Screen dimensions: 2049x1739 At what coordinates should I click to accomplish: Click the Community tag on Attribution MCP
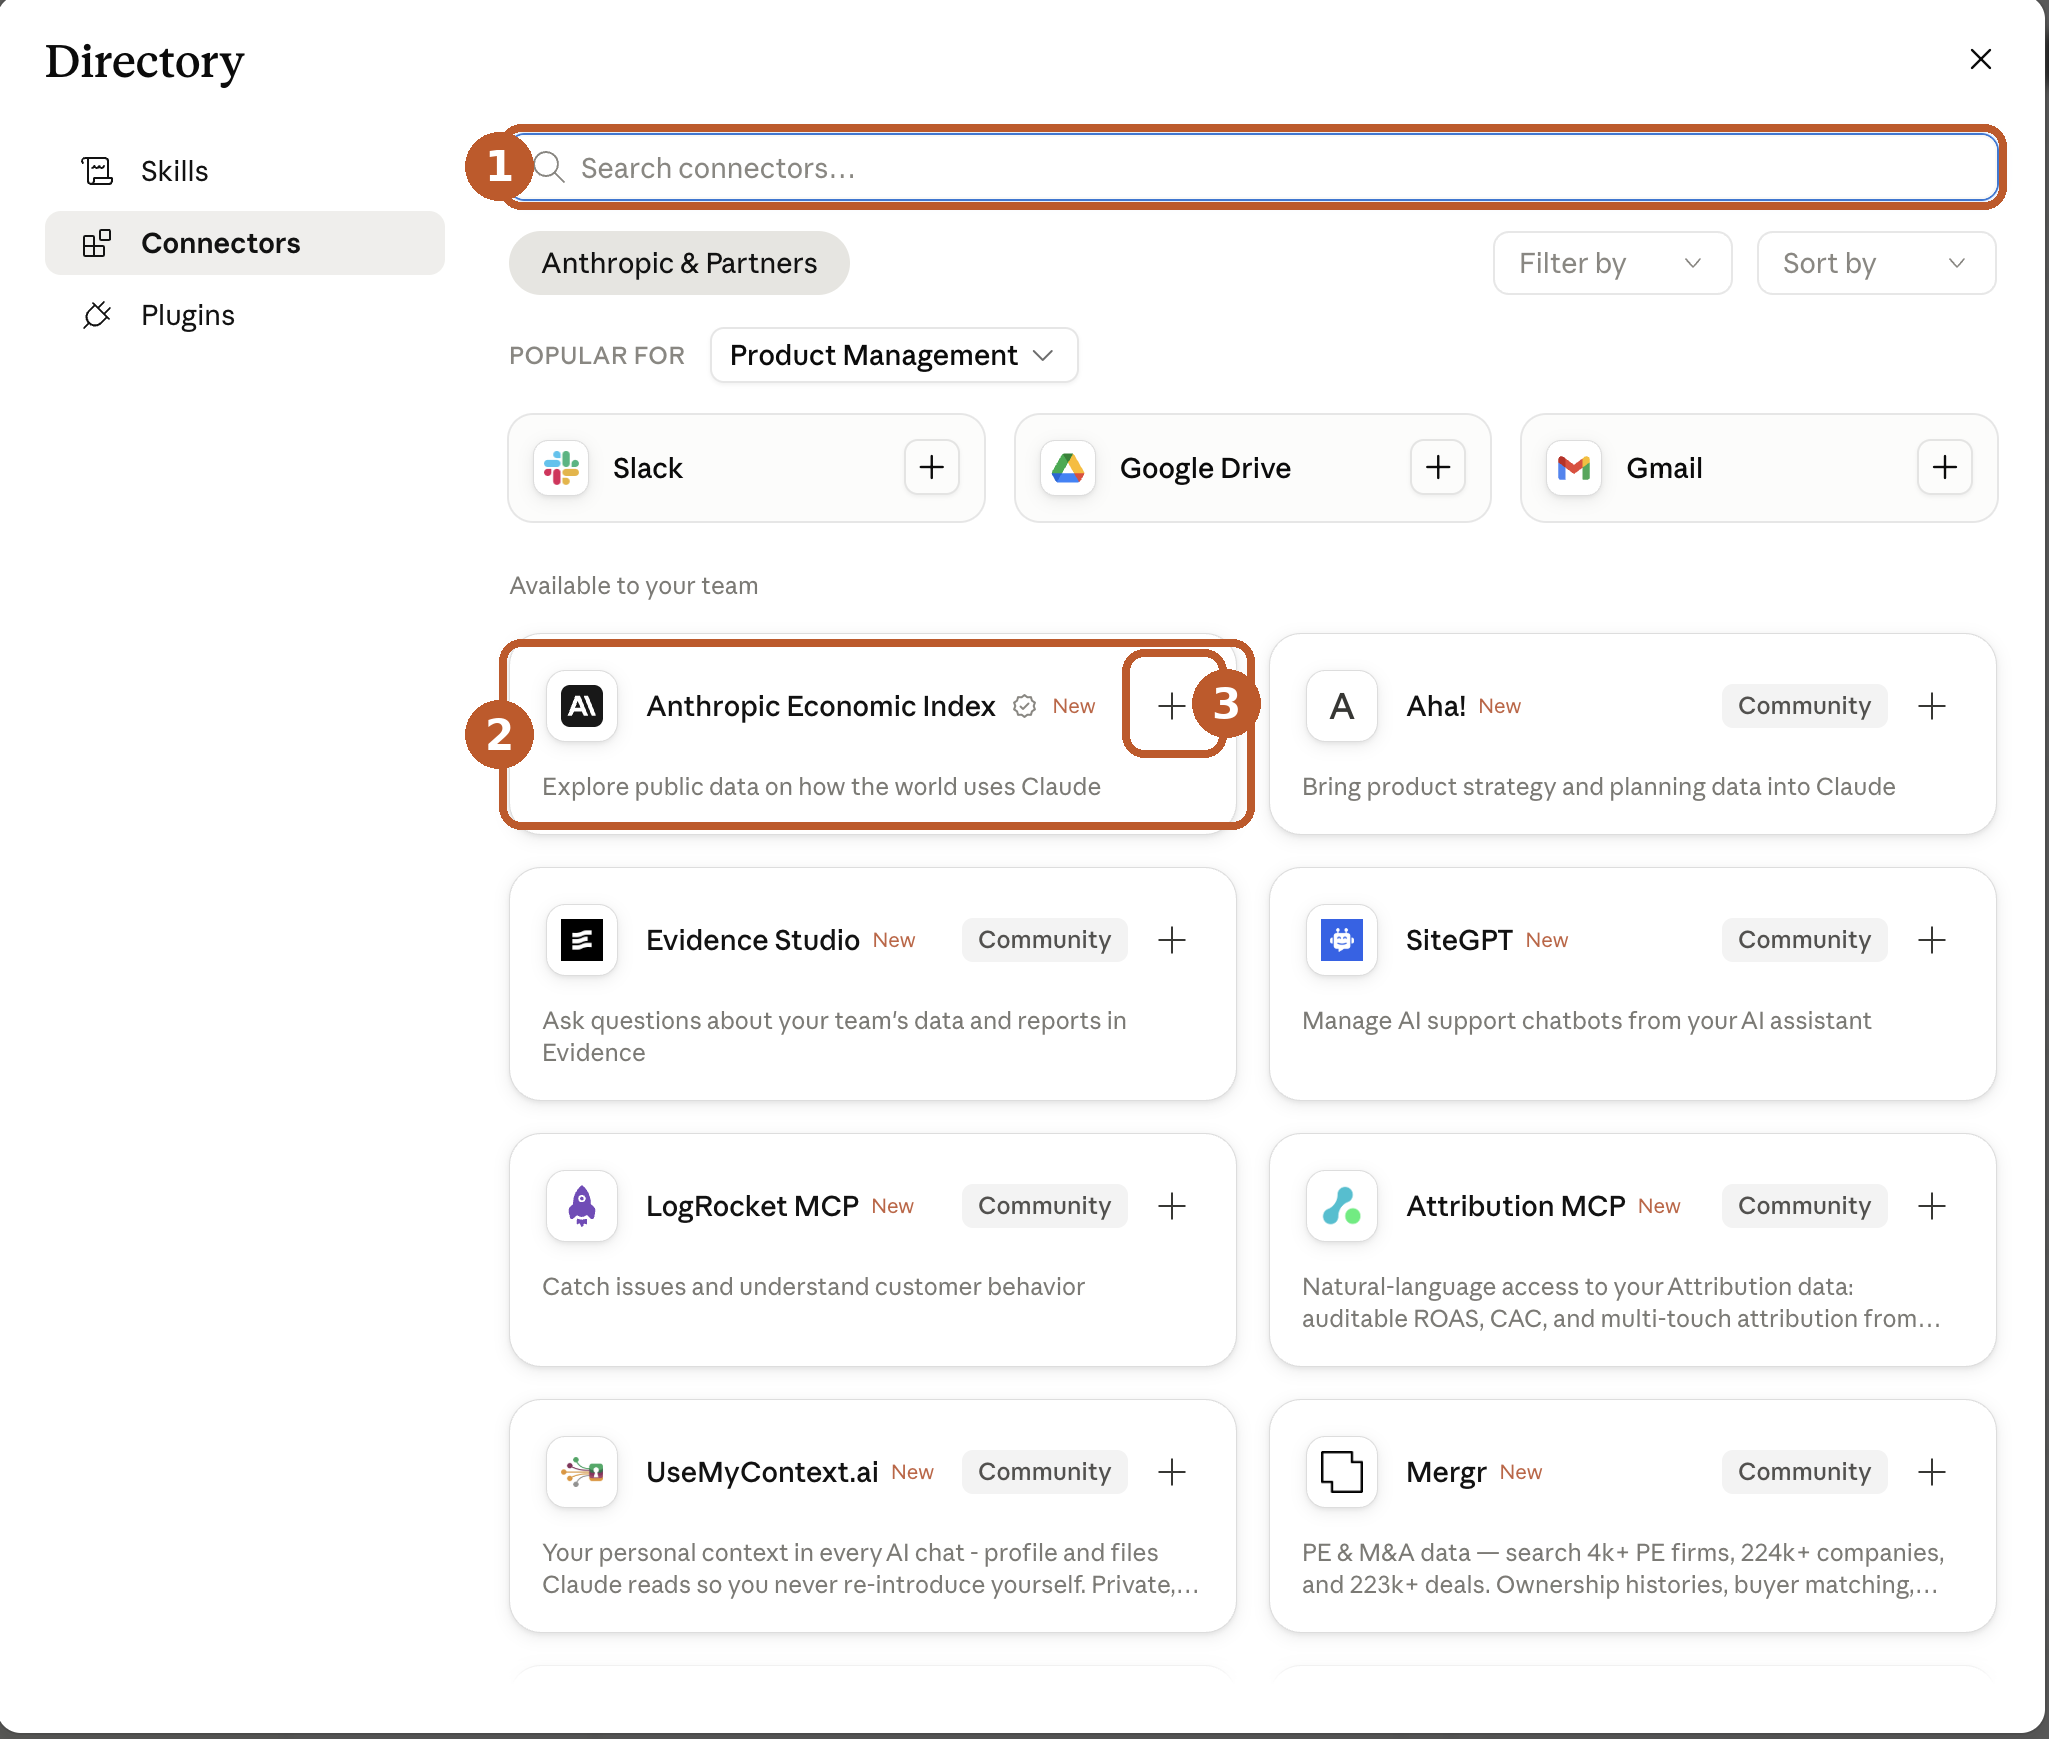(1804, 1206)
